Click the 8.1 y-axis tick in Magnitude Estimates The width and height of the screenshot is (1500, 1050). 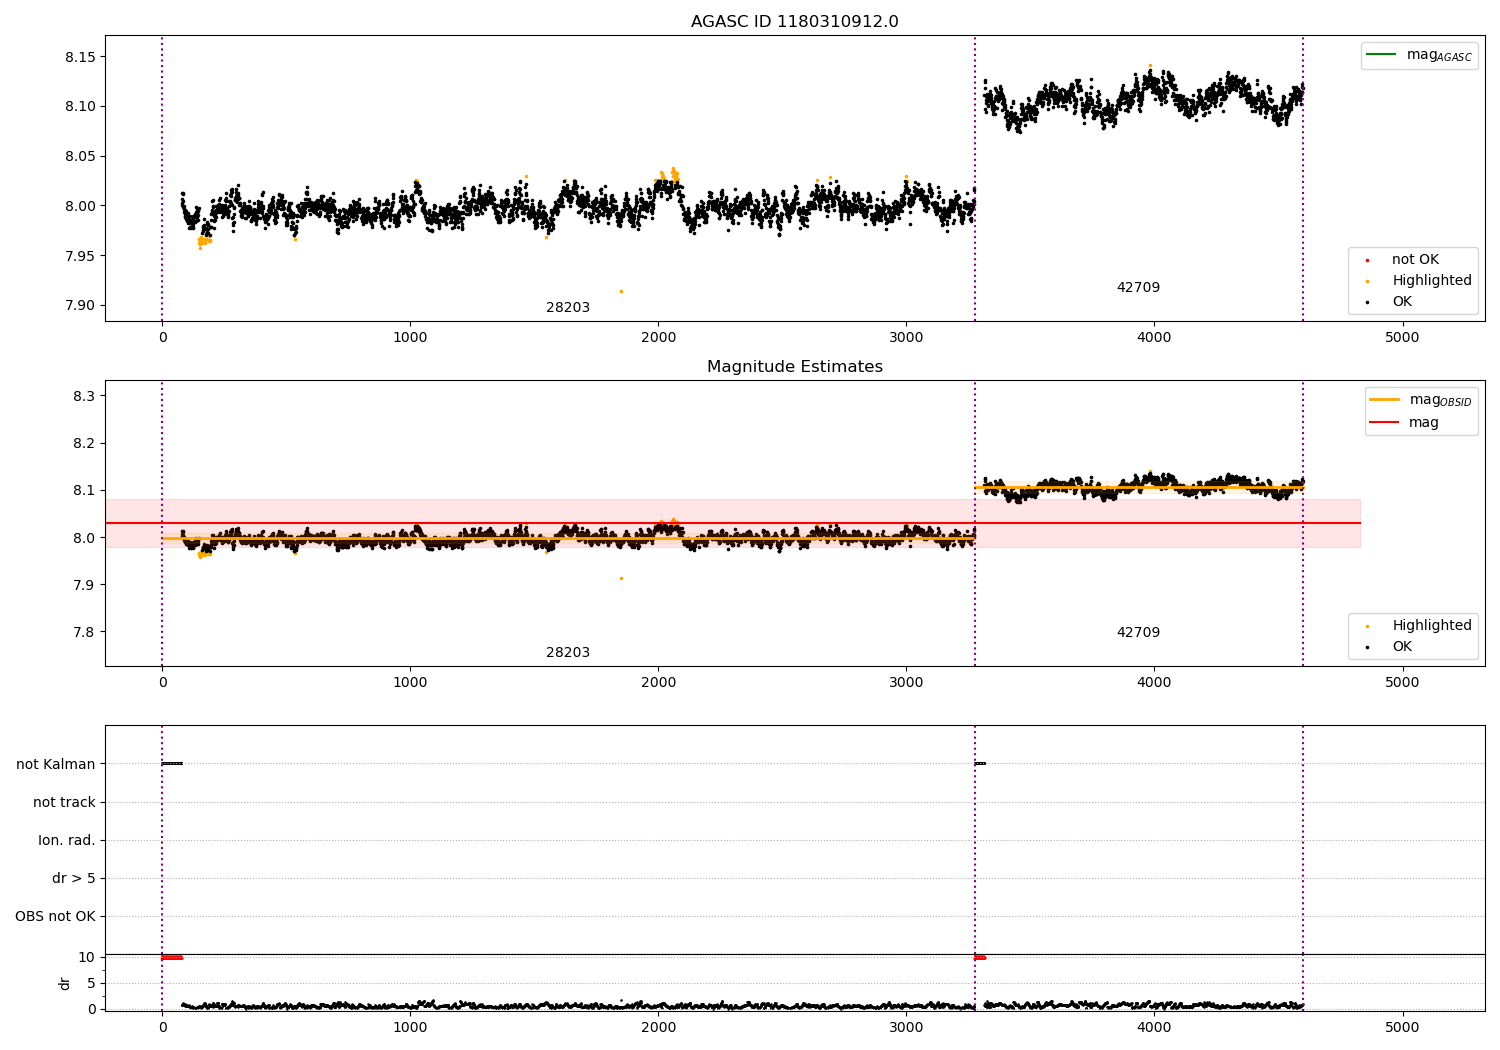coord(85,491)
